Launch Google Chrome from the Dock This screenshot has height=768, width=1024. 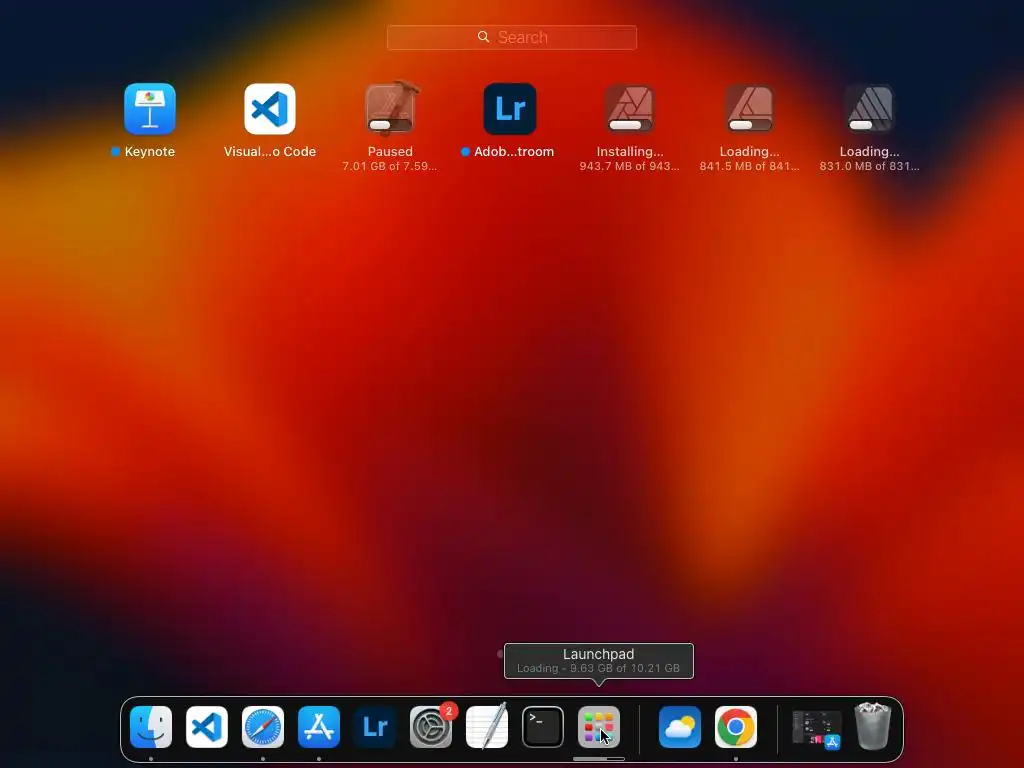pos(736,727)
